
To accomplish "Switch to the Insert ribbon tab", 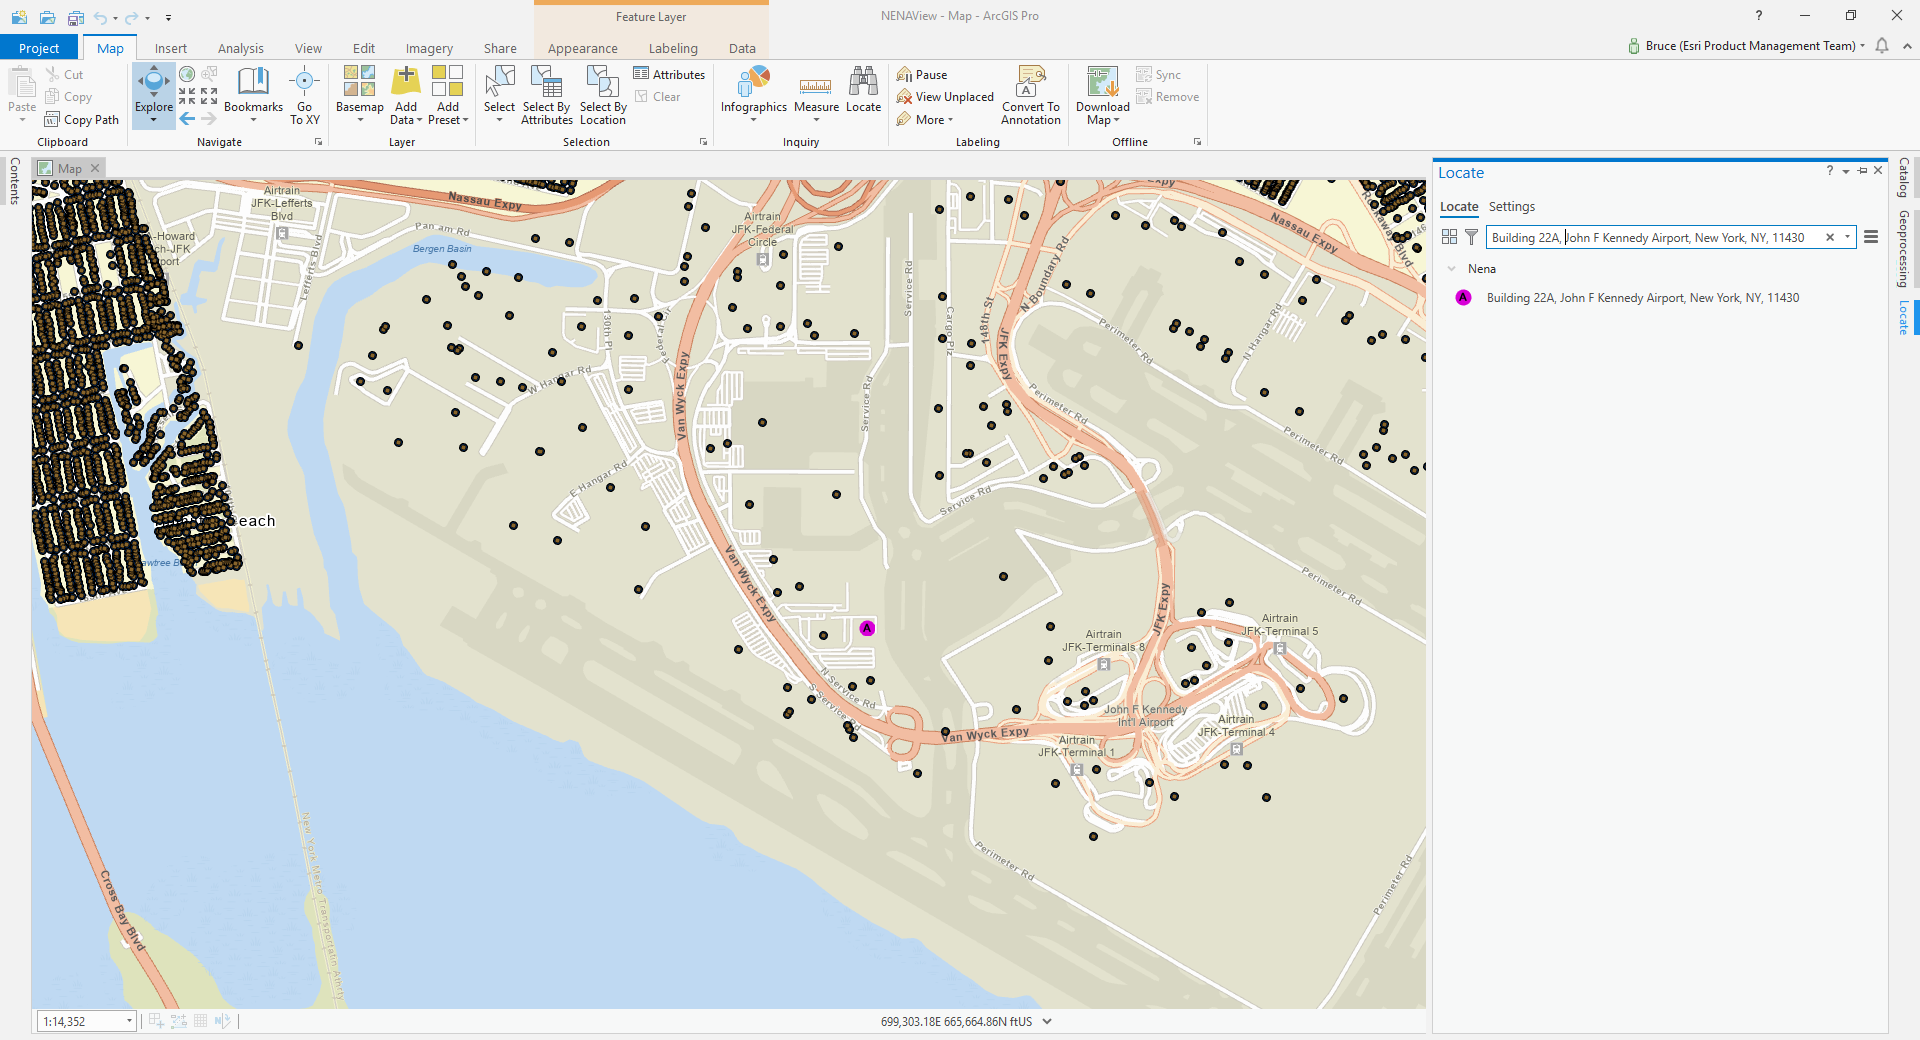I will point(171,48).
